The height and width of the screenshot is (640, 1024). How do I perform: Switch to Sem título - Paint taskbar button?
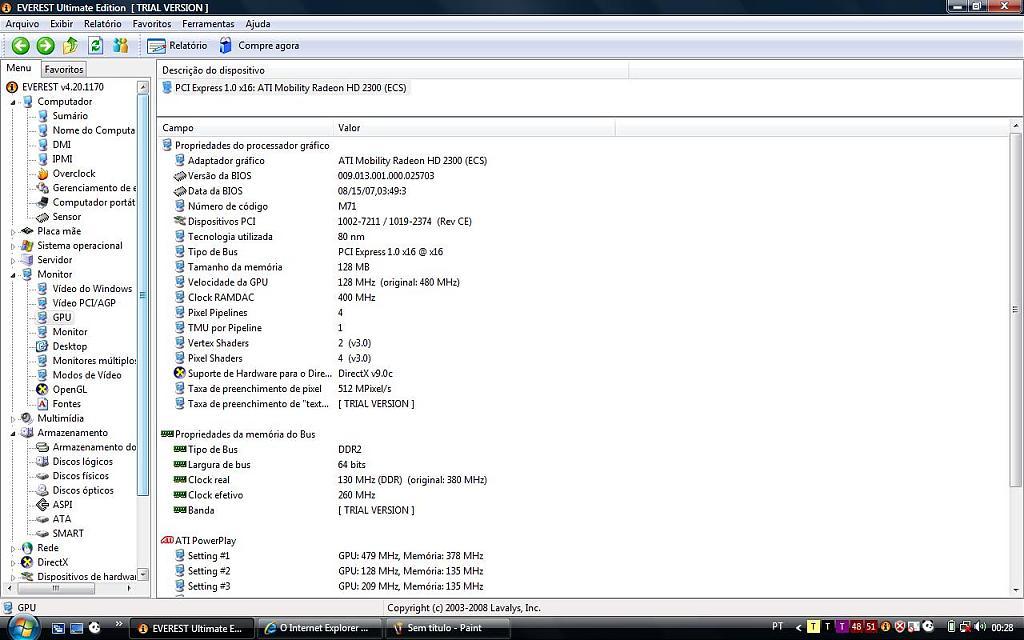click(448, 628)
